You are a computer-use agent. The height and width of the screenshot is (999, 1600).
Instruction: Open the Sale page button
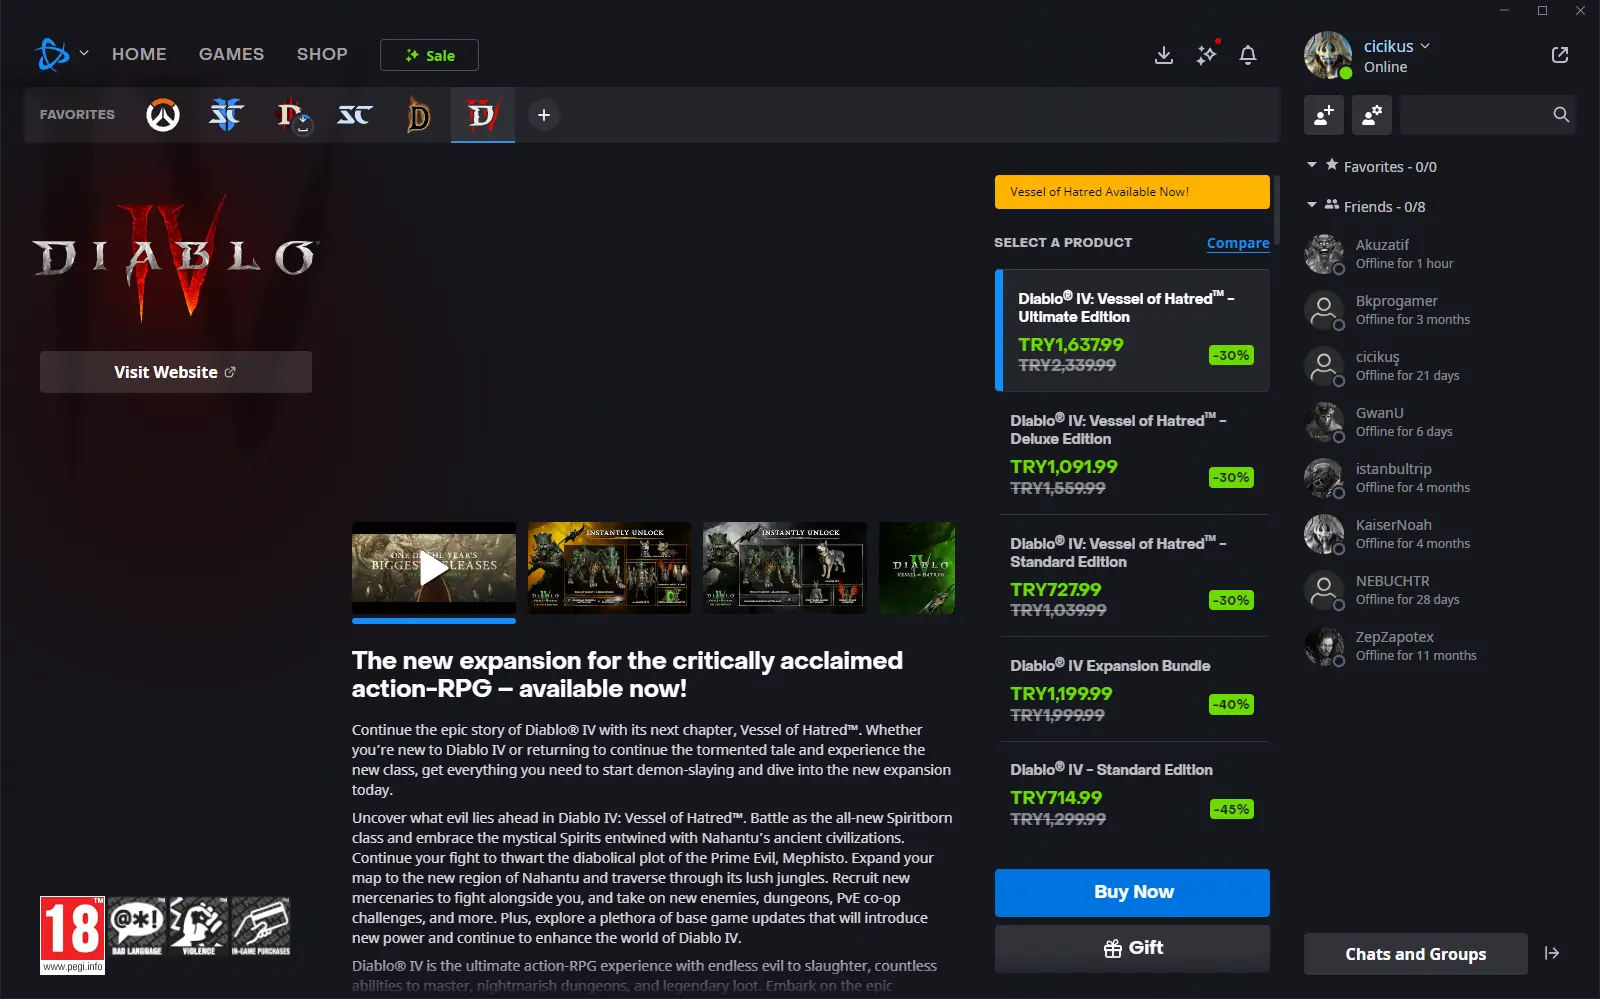[429, 55]
